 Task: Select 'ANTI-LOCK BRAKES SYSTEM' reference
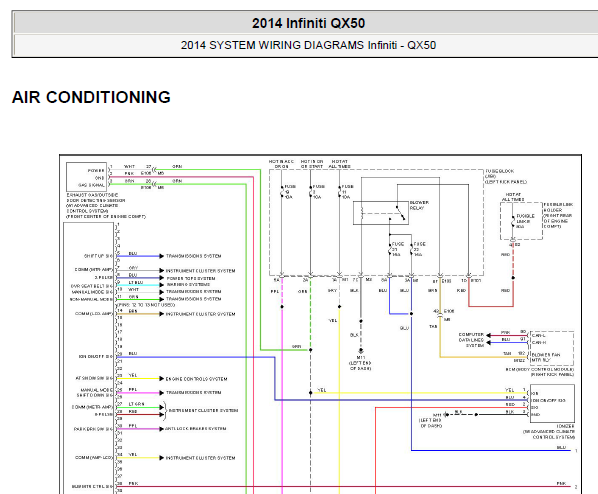pos(196,429)
